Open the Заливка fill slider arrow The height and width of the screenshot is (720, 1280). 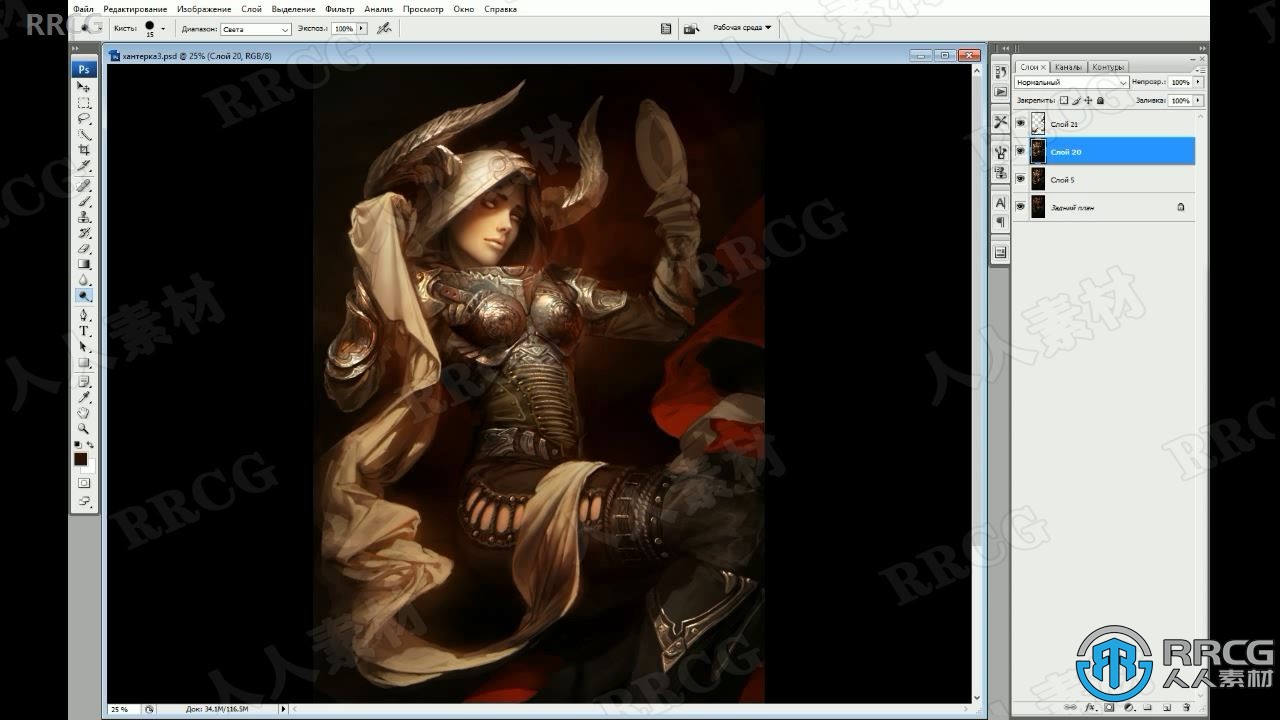[1198, 100]
